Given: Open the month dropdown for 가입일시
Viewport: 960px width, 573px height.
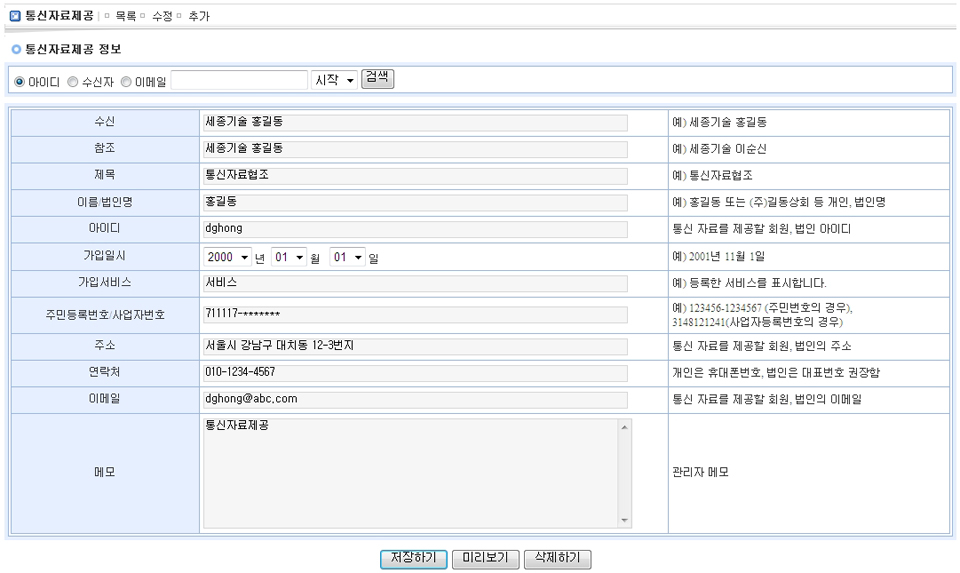Looking at the screenshot, I should (x=288, y=257).
